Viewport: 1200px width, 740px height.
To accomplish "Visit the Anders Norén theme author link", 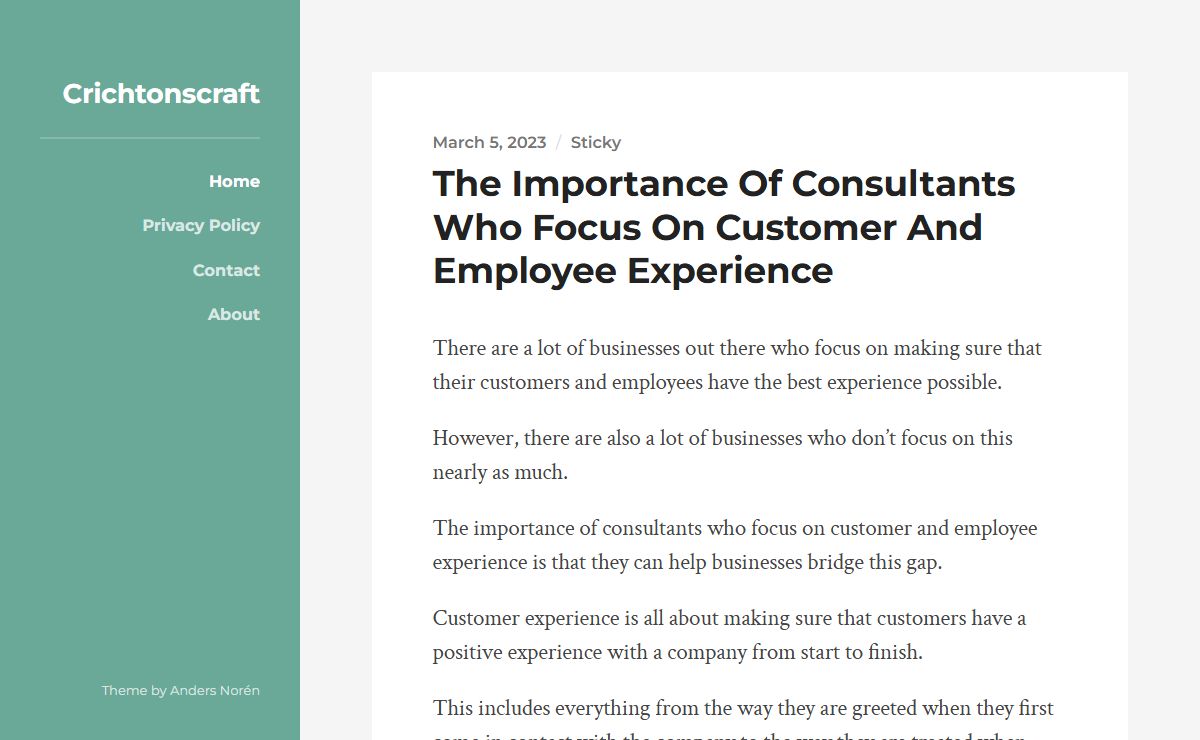I will tap(215, 690).
